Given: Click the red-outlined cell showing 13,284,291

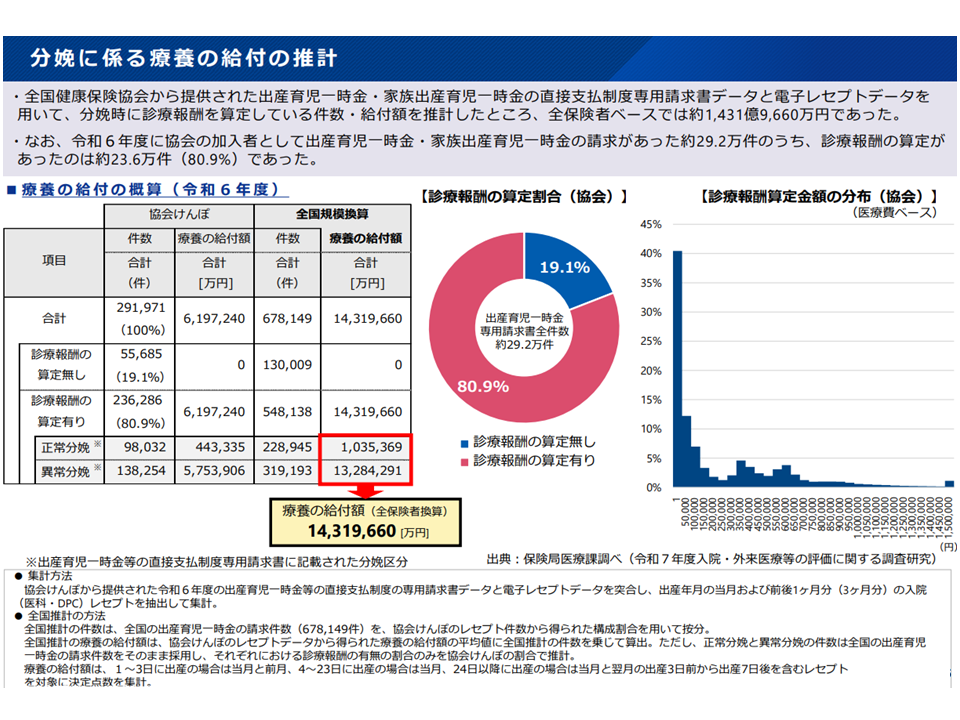Looking at the screenshot, I should (364, 470).
